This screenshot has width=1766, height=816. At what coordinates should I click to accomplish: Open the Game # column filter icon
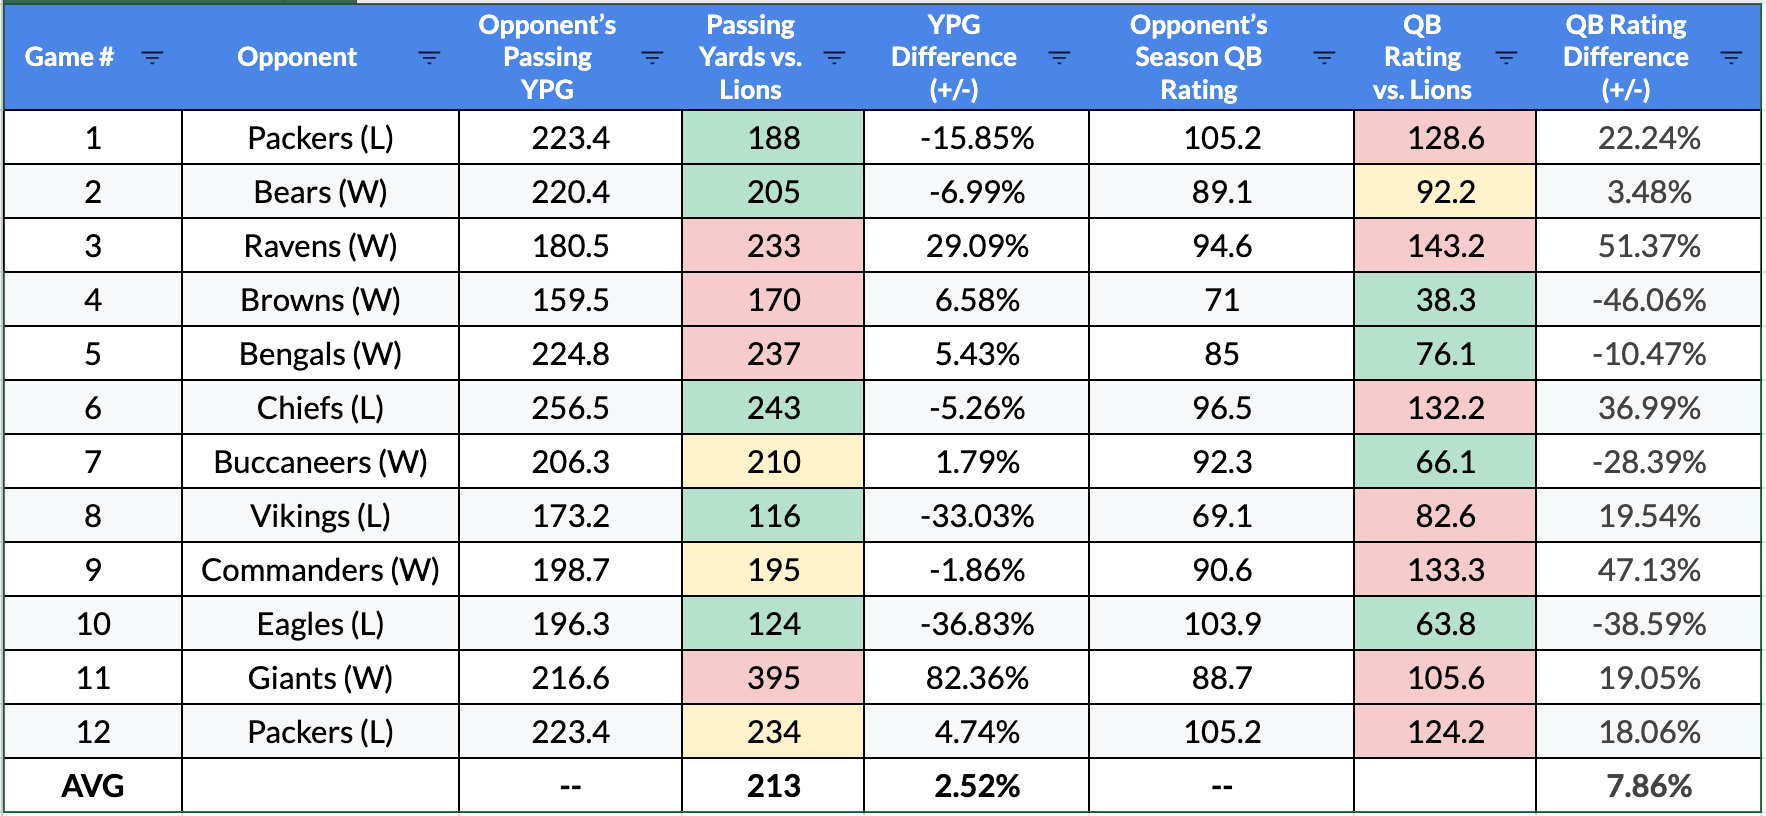pos(152,58)
